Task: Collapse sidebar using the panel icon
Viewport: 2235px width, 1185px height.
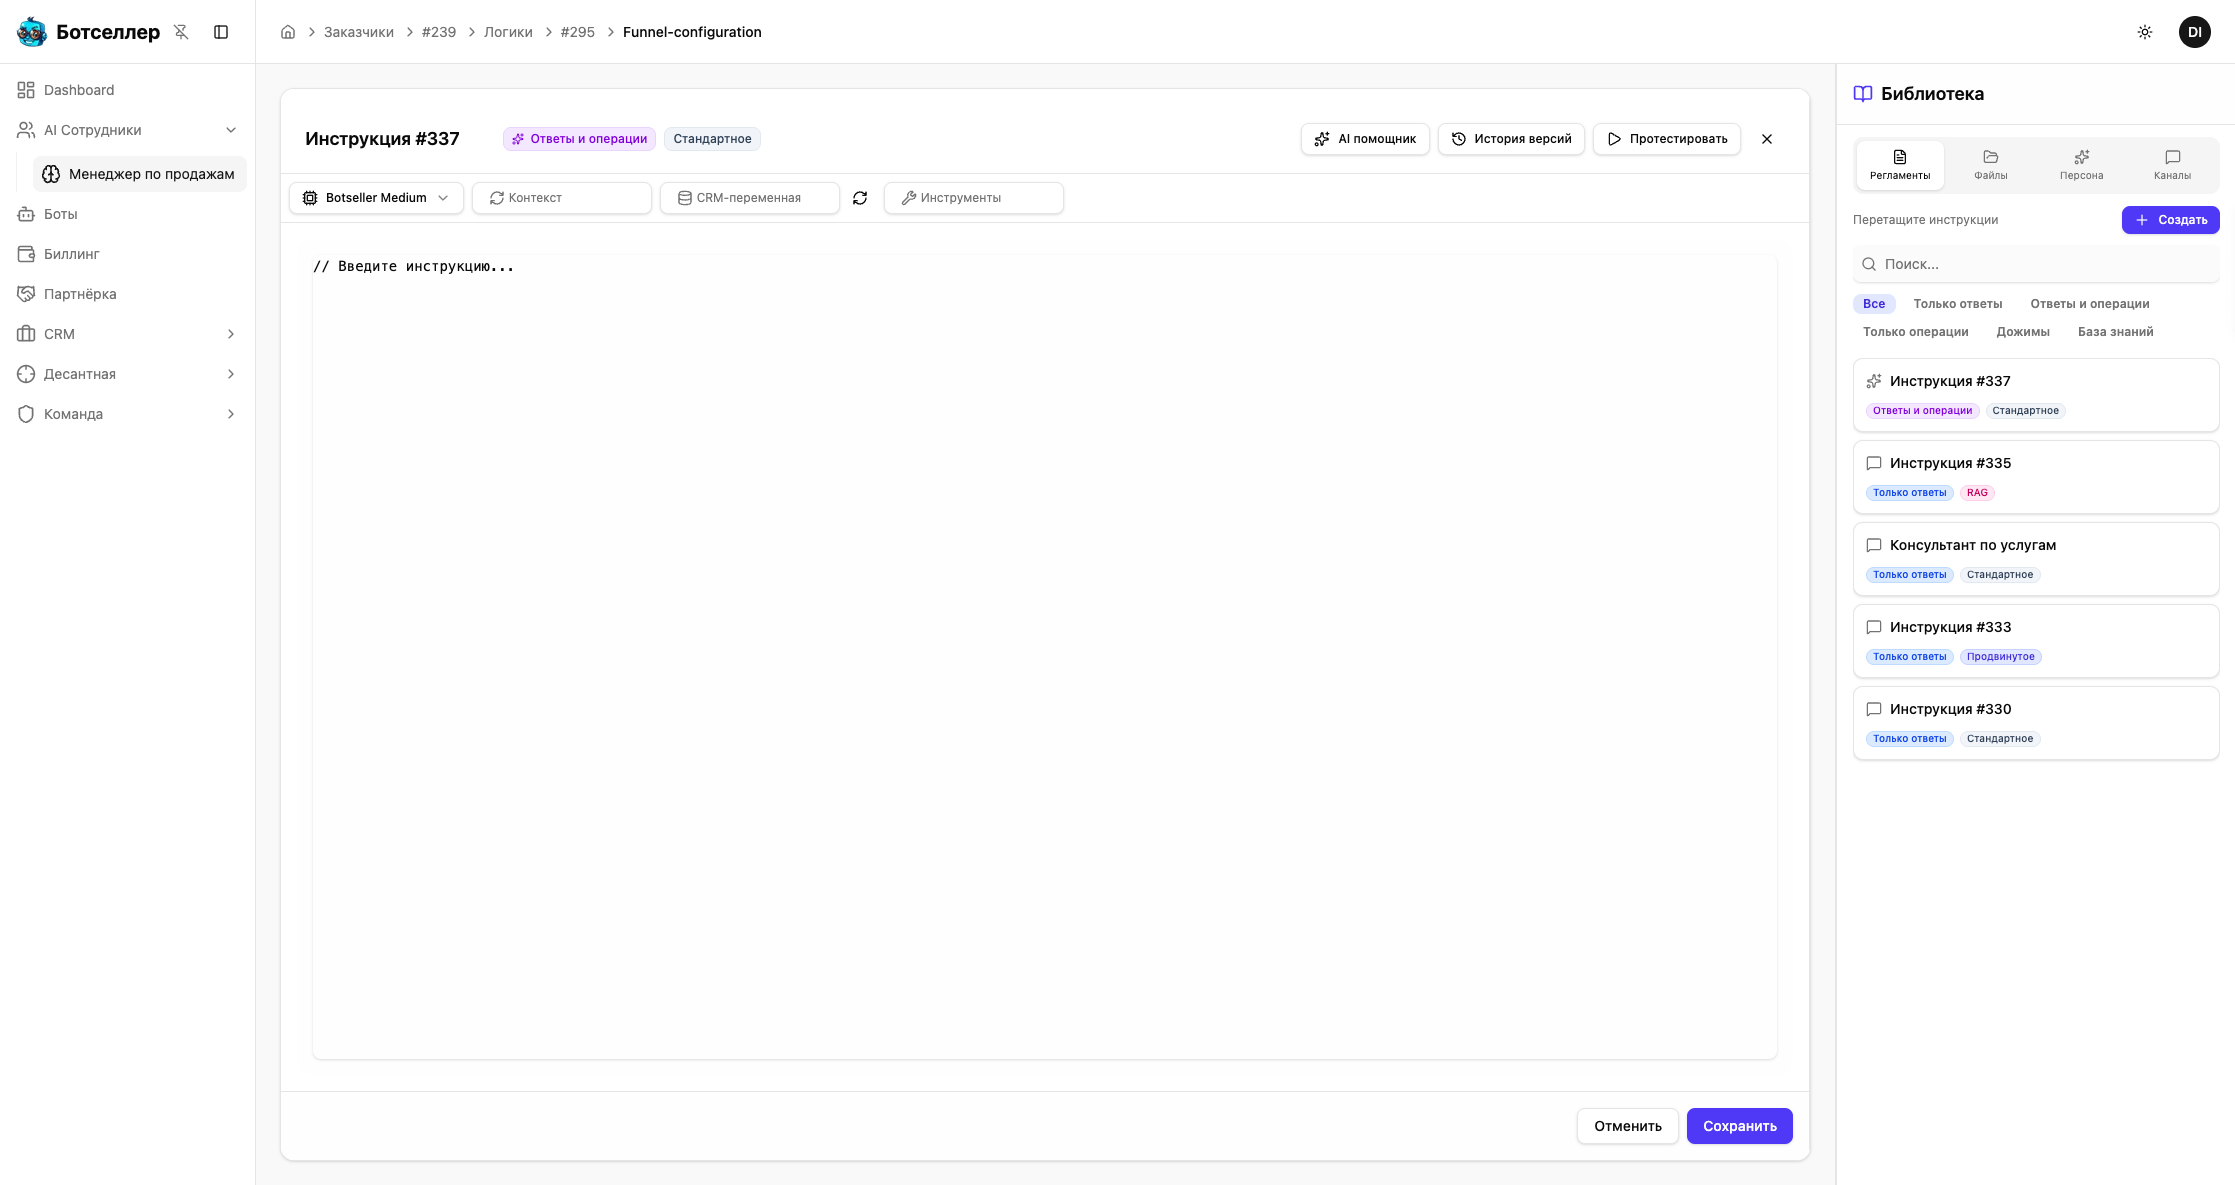Action: 221,32
